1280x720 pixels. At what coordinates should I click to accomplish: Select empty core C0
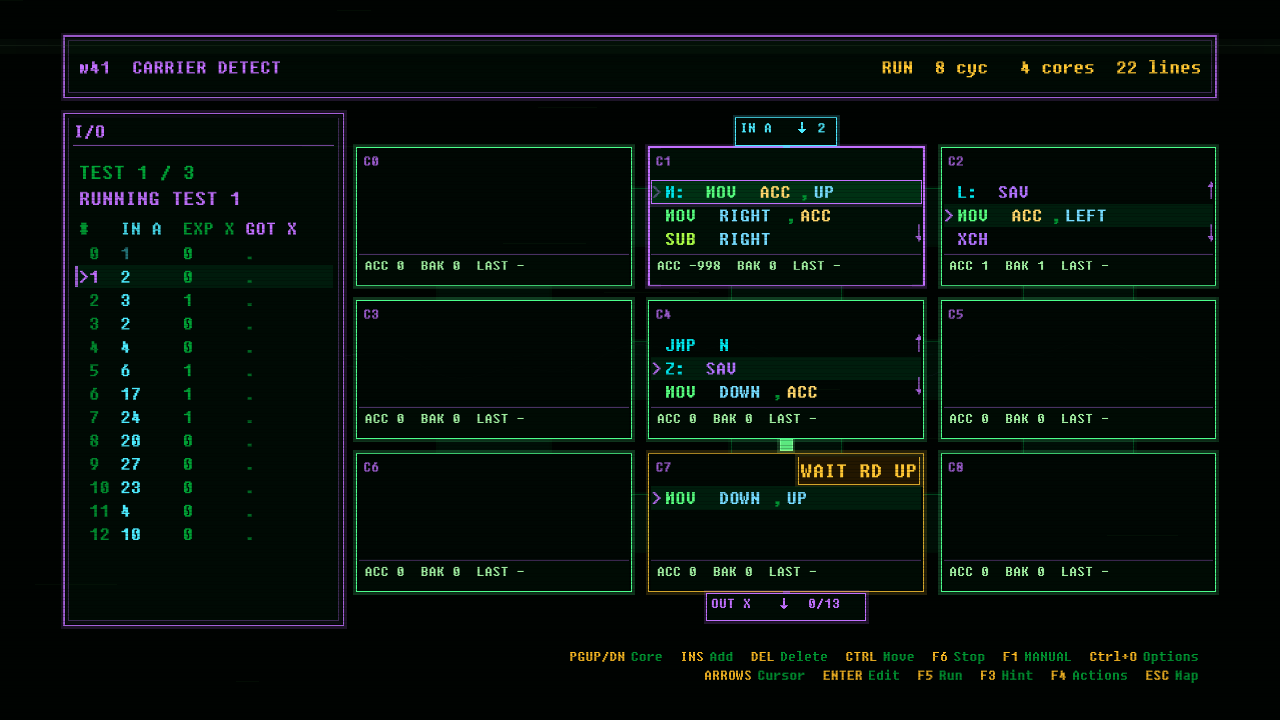(494, 216)
